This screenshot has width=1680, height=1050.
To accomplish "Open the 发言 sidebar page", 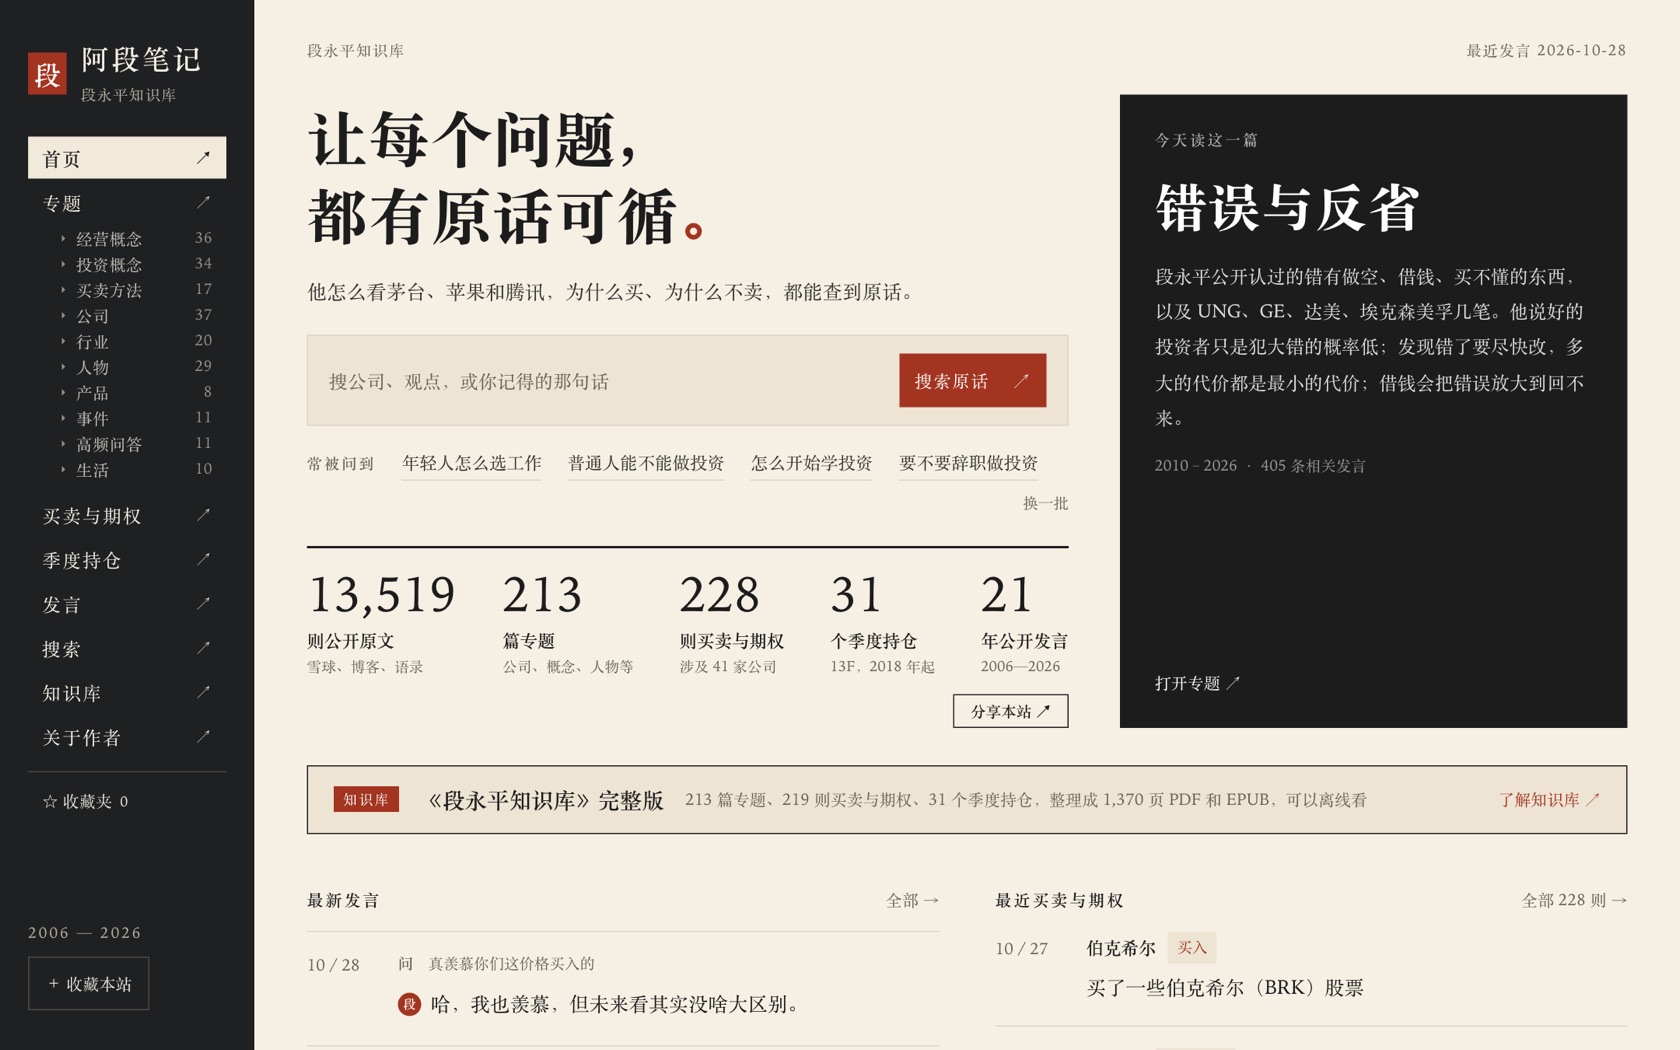I will point(127,605).
